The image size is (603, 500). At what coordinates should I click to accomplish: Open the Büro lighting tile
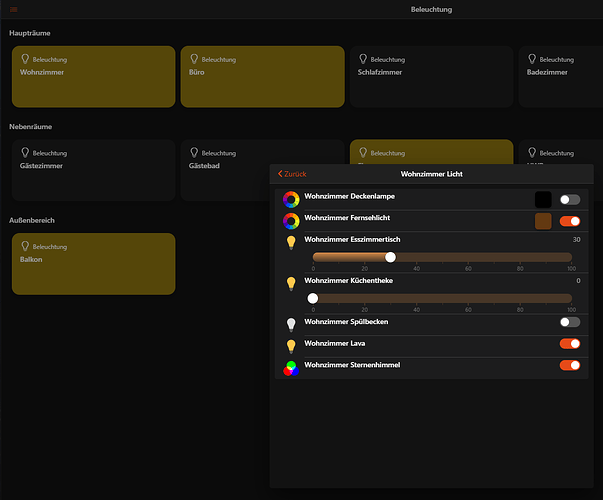tap(262, 76)
